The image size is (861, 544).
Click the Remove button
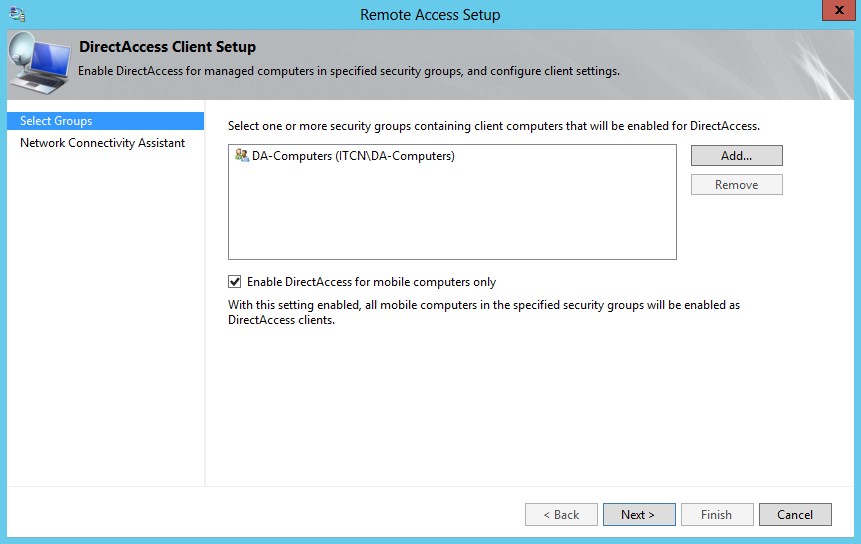coord(736,185)
